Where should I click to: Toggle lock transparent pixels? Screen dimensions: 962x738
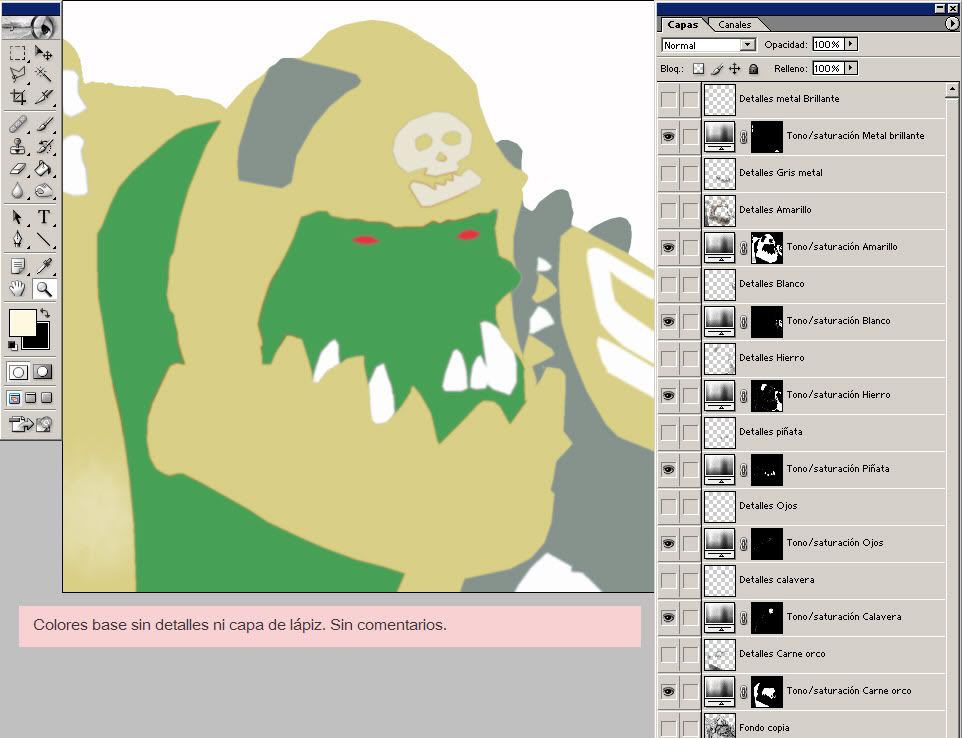pos(698,69)
